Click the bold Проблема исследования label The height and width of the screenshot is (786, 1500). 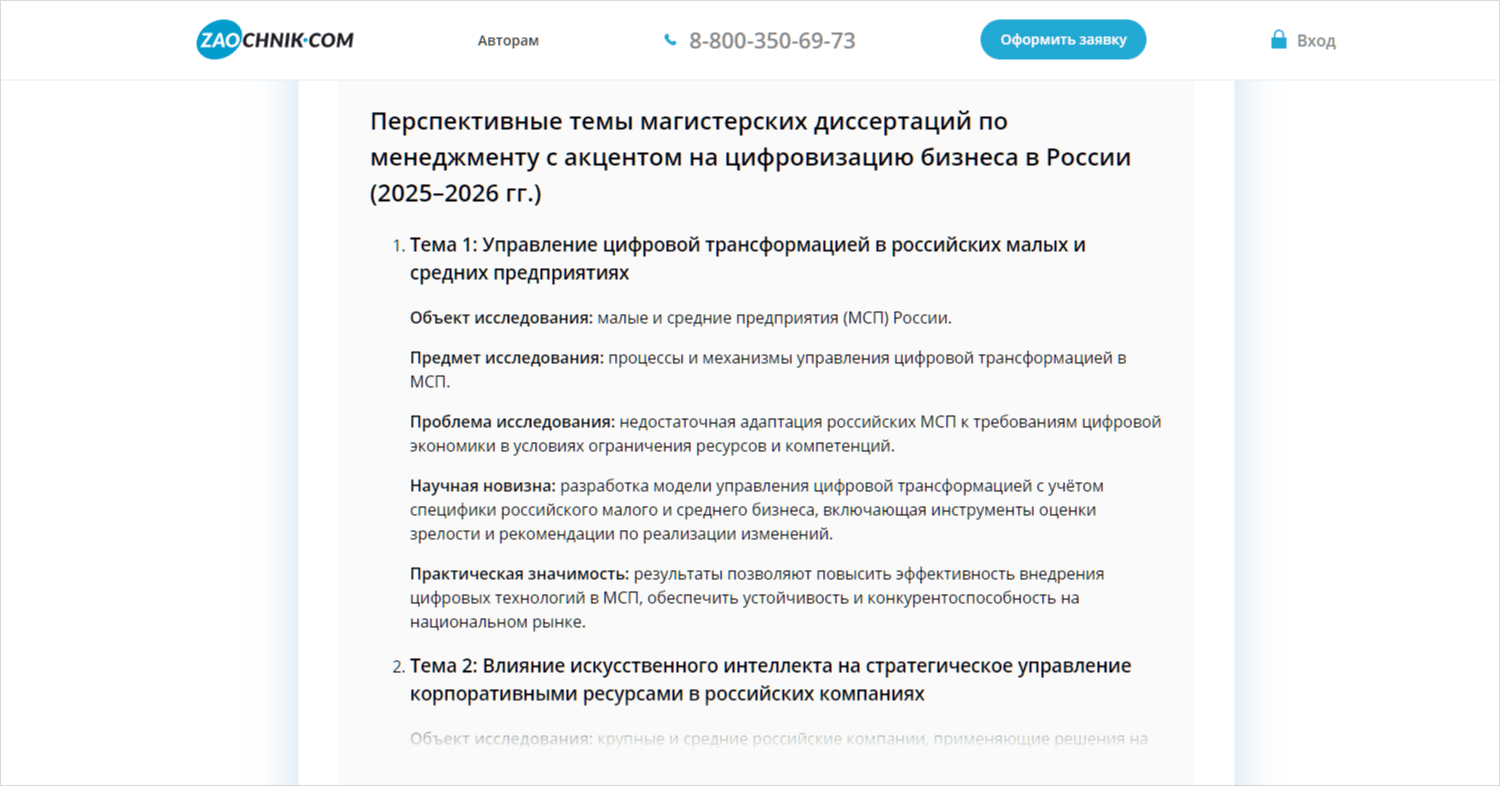point(512,421)
